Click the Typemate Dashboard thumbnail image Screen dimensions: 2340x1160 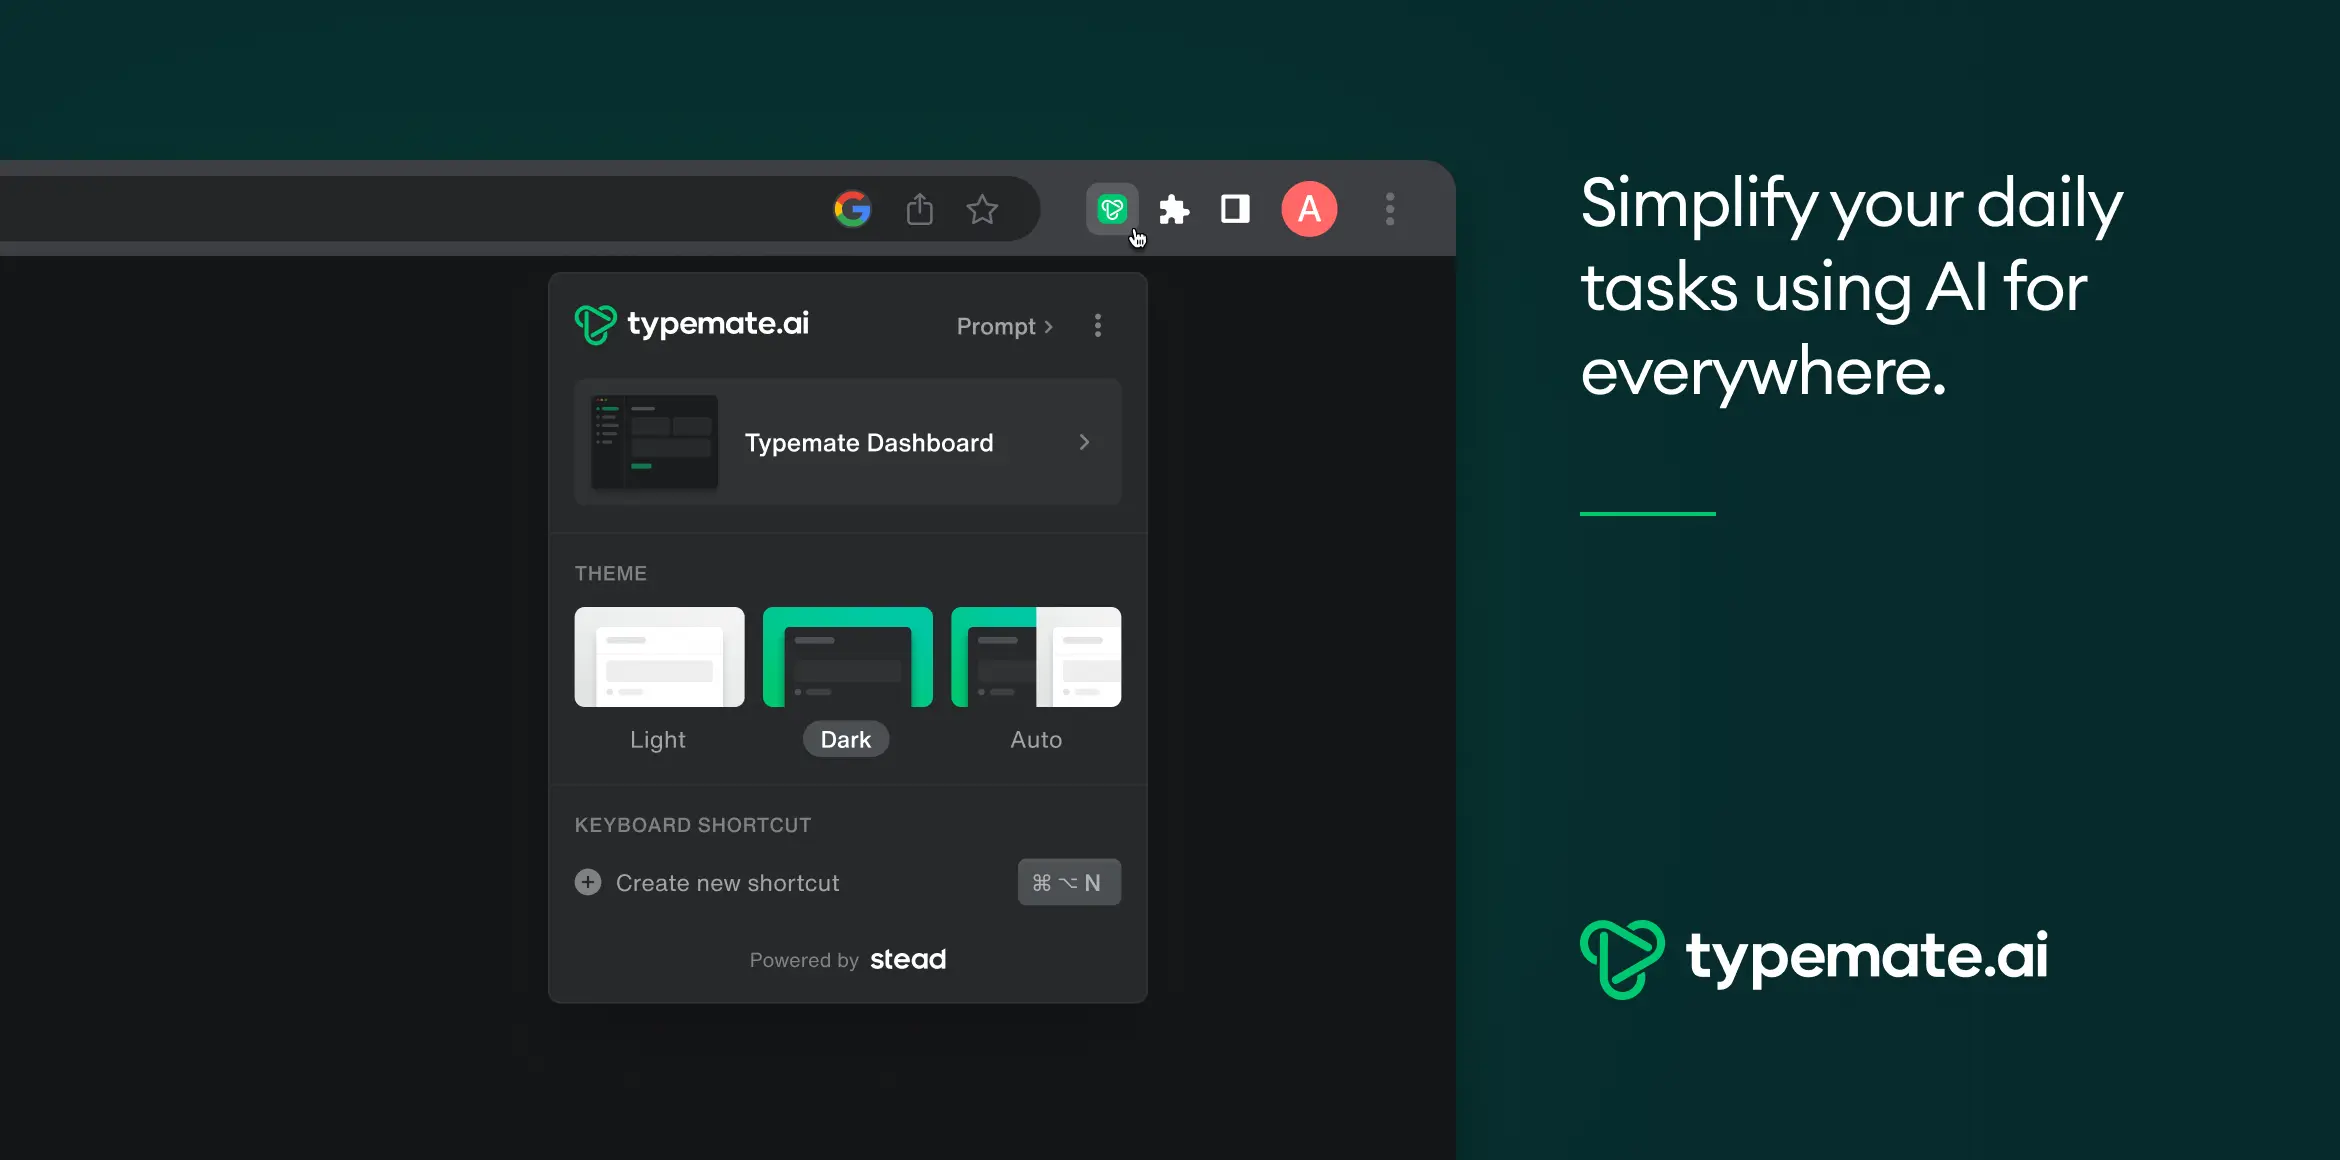(654, 442)
